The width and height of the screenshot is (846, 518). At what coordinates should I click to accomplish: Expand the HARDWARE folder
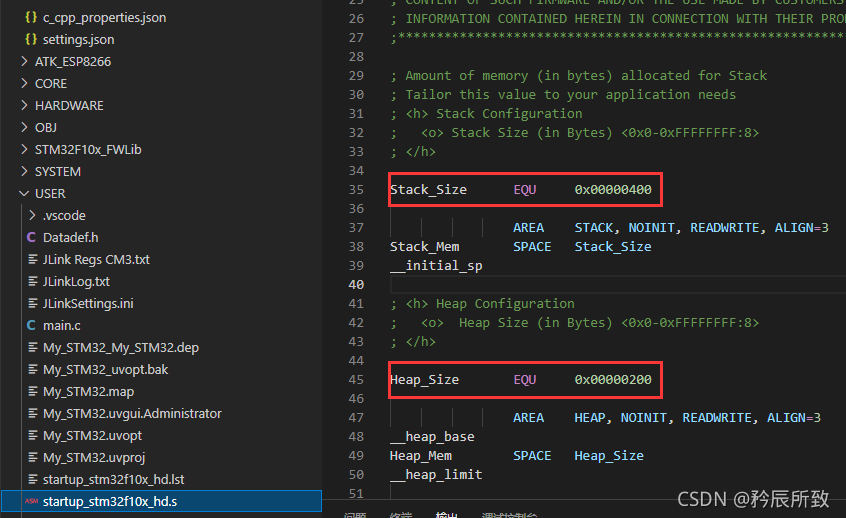click(x=24, y=105)
